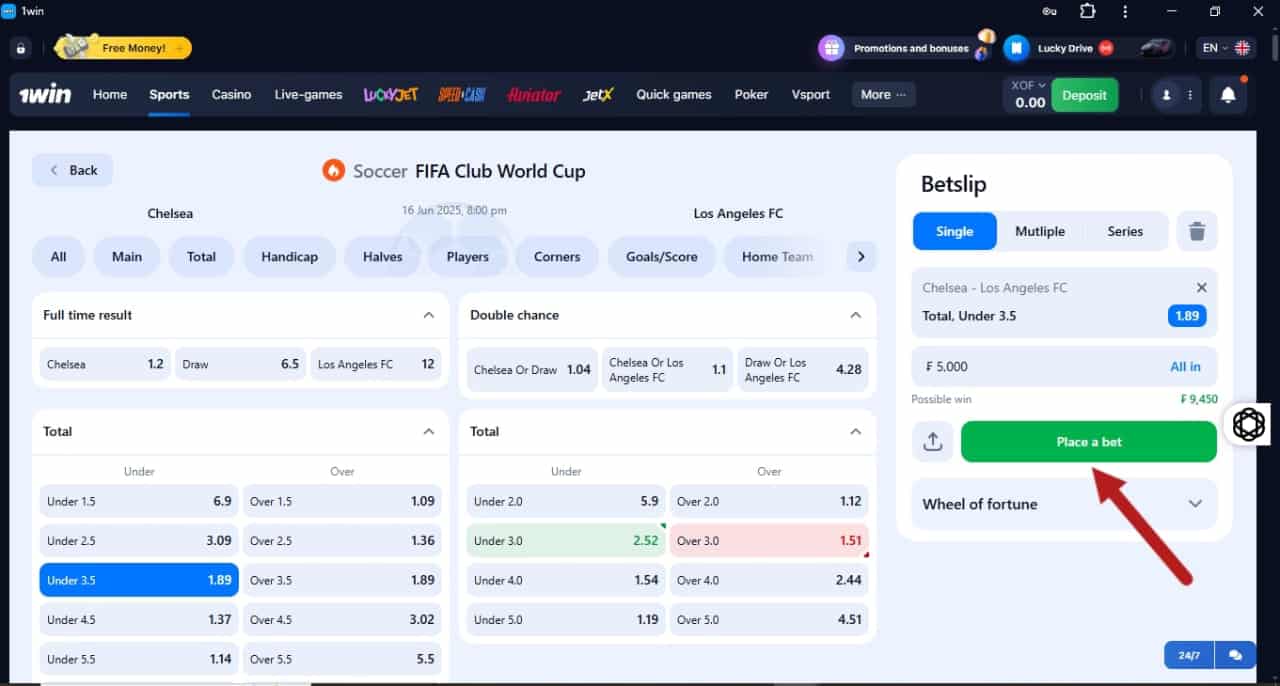Open the notifications bell
The height and width of the screenshot is (686, 1280).
point(1228,95)
